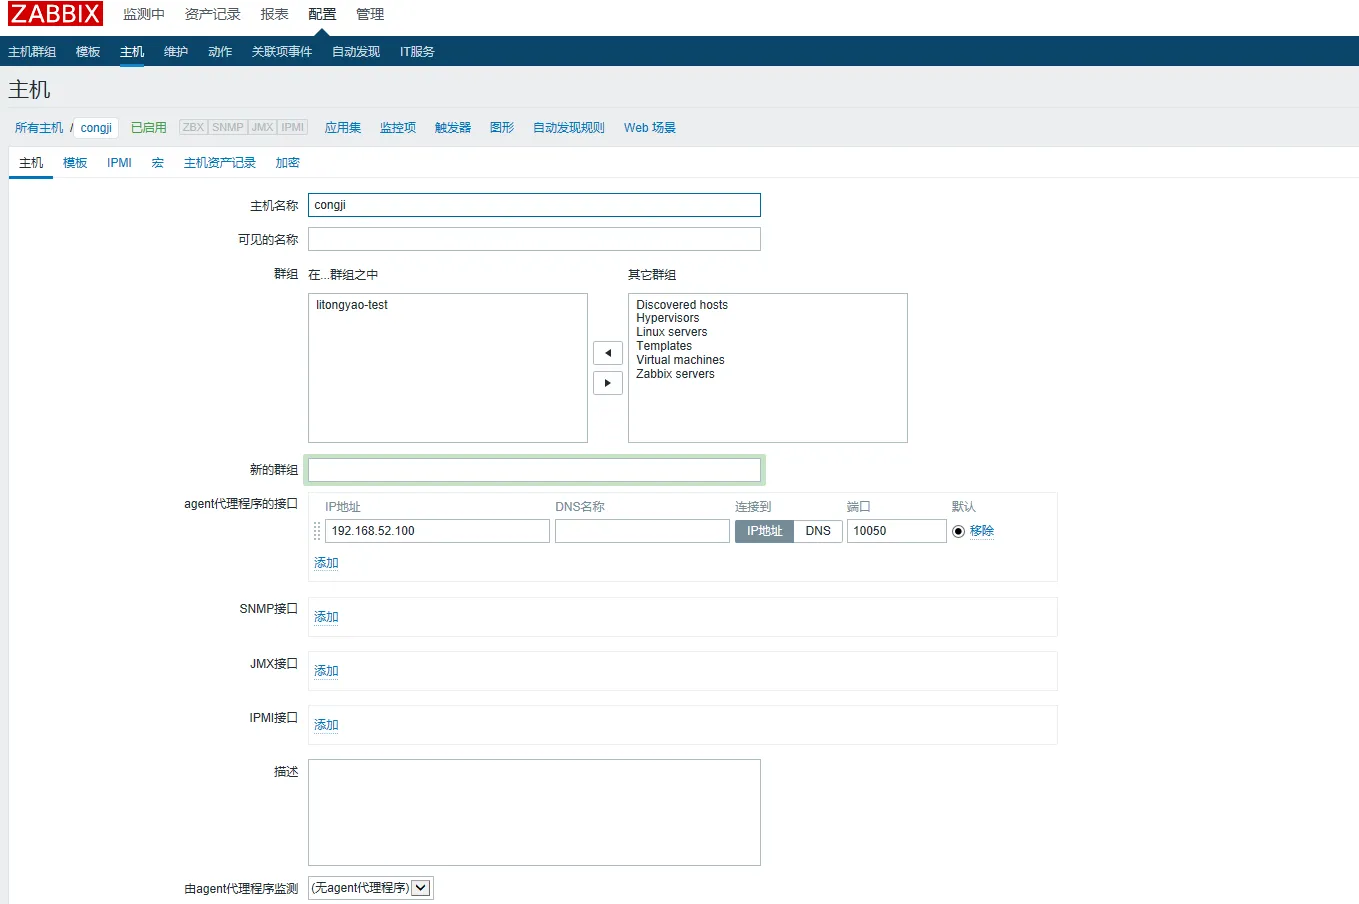The image size is (1359, 904).
Task: Go to 维护 submenu
Action: [x=176, y=52]
